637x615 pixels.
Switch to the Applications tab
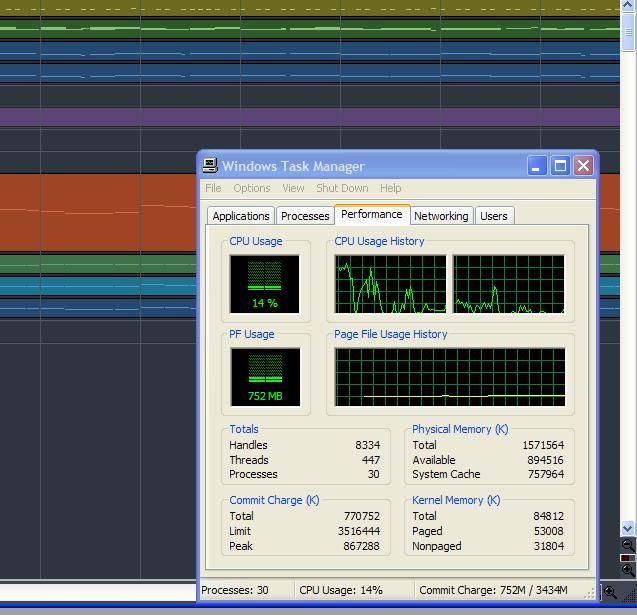click(x=241, y=216)
